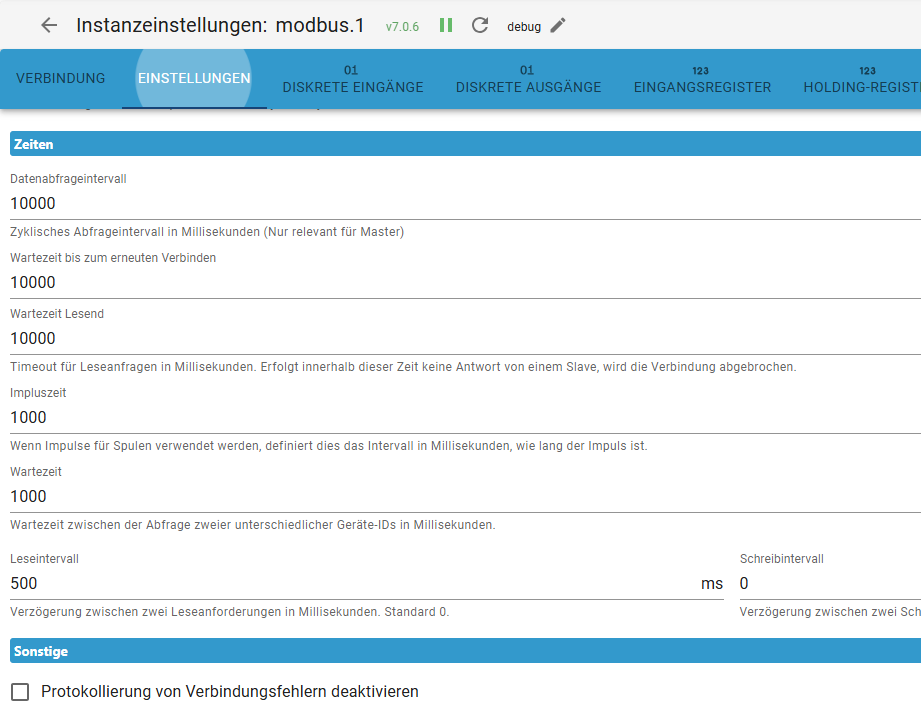Change the Leseintervall value 500
The height and width of the screenshot is (713, 921).
coord(352,584)
